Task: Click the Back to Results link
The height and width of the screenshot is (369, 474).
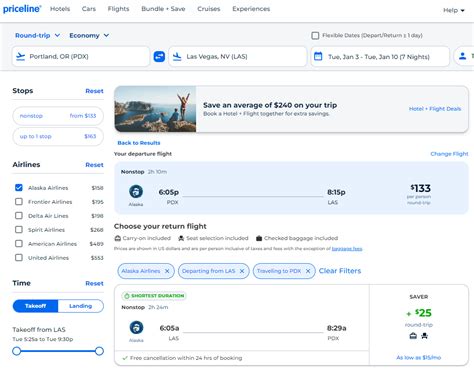Action: 139,143
